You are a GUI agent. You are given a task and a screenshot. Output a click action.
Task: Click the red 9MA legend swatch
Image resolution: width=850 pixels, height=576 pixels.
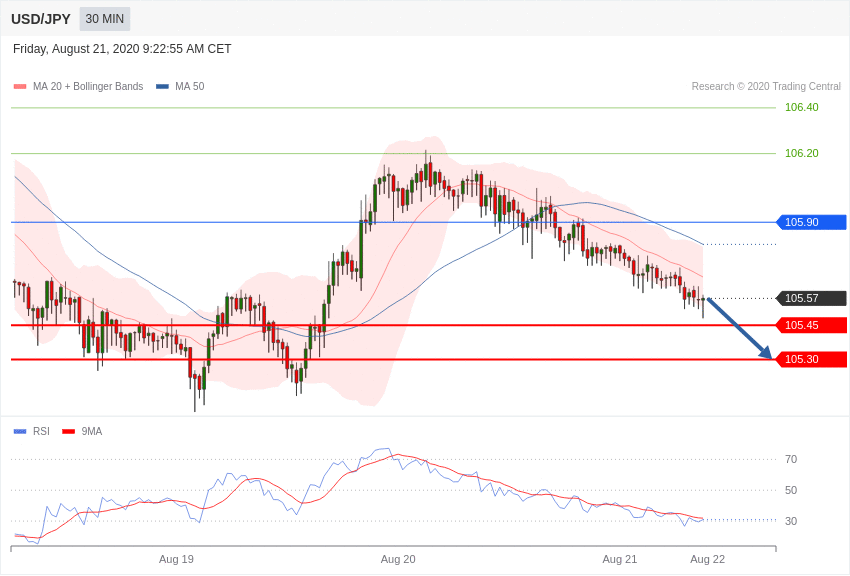(x=68, y=431)
